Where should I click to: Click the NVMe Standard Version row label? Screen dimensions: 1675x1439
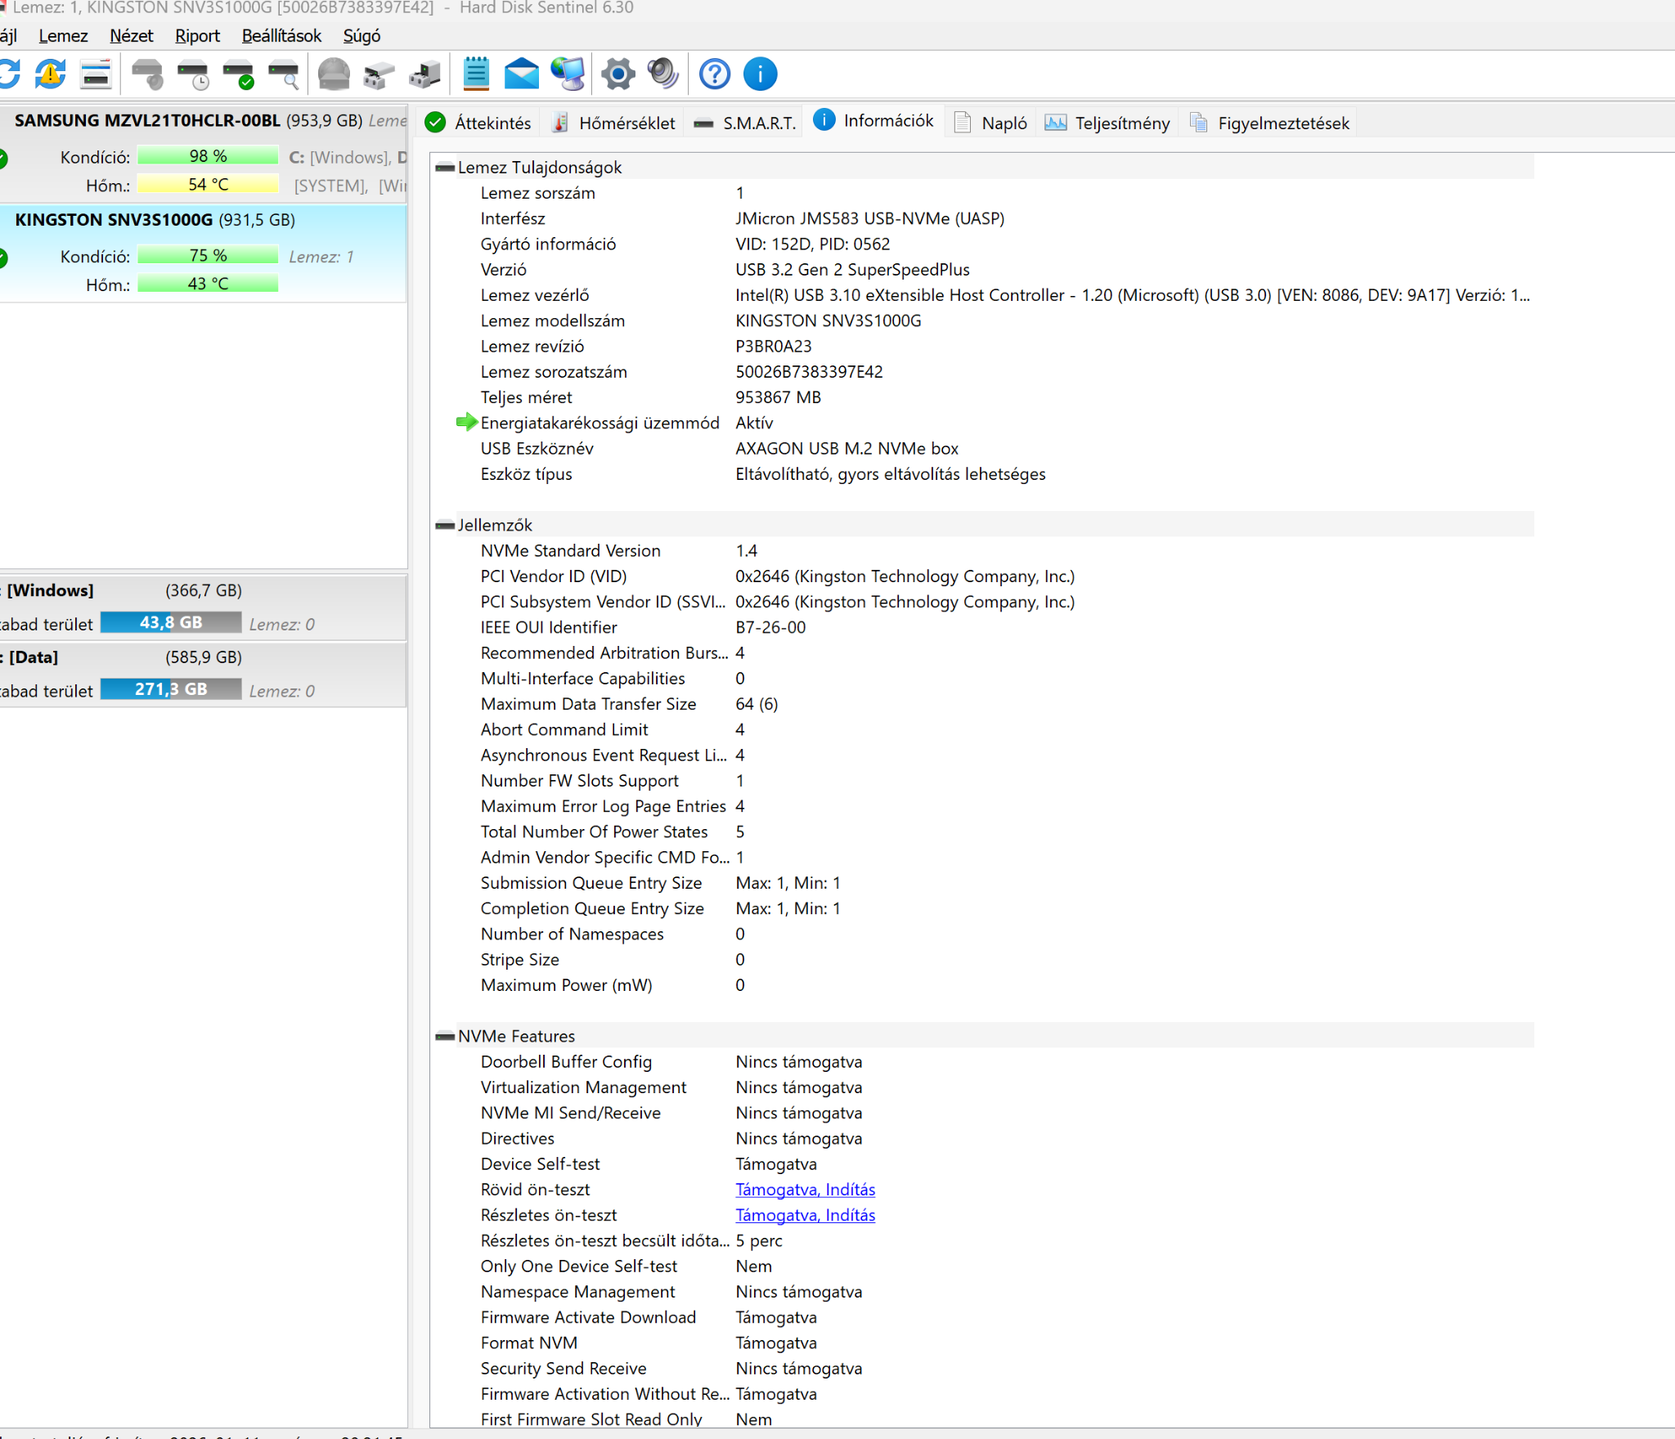[x=570, y=551]
